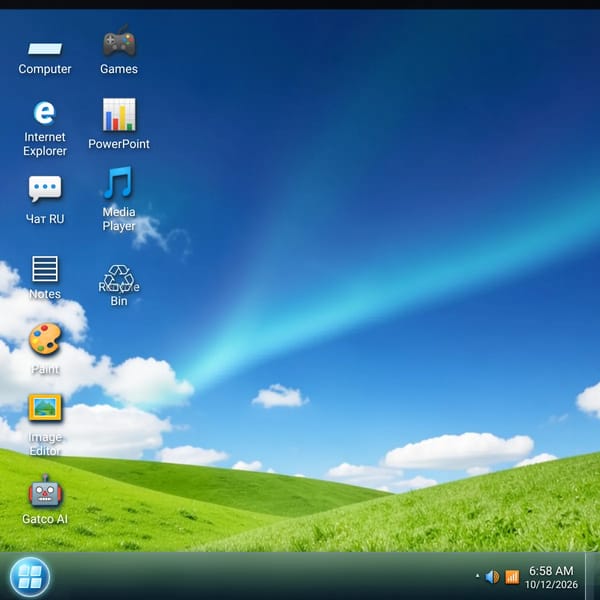Open the Recycle Bin icon
Image resolution: width=600 pixels, height=600 pixels.
(119, 278)
